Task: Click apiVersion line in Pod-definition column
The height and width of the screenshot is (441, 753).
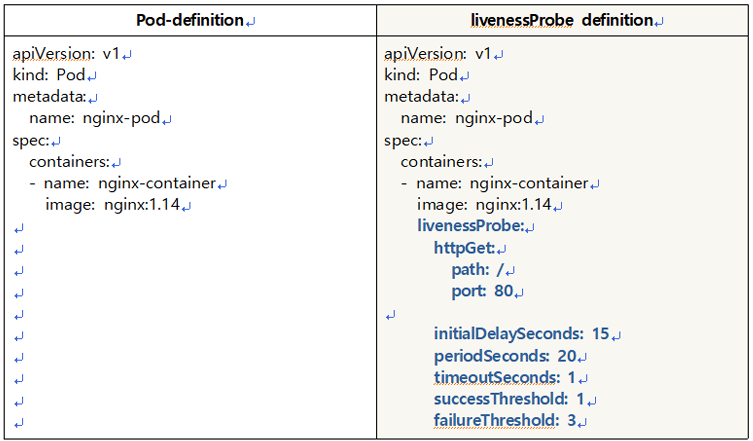Action: point(66,53)
